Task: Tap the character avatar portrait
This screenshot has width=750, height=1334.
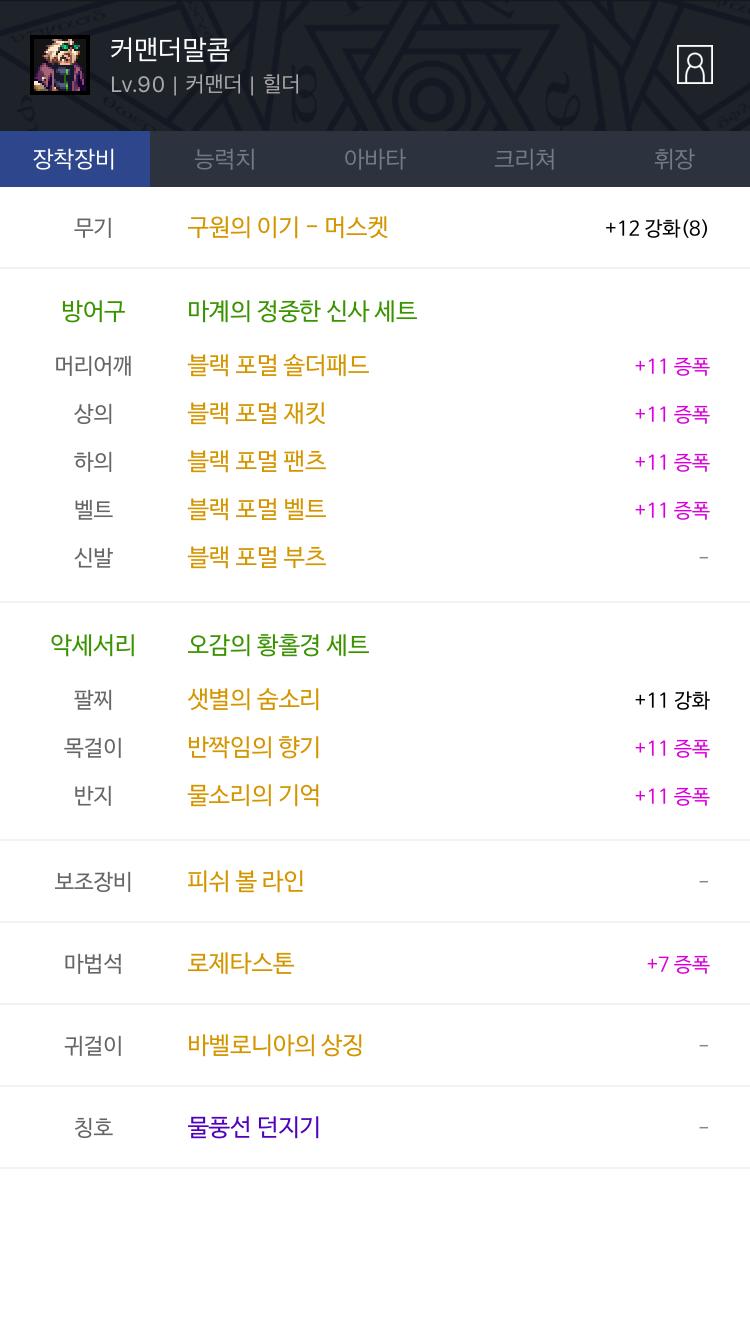Action: pos(60,65)
